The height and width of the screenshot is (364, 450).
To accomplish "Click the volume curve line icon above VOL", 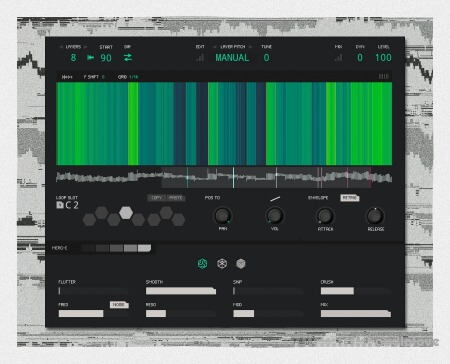I will [275, 199].
